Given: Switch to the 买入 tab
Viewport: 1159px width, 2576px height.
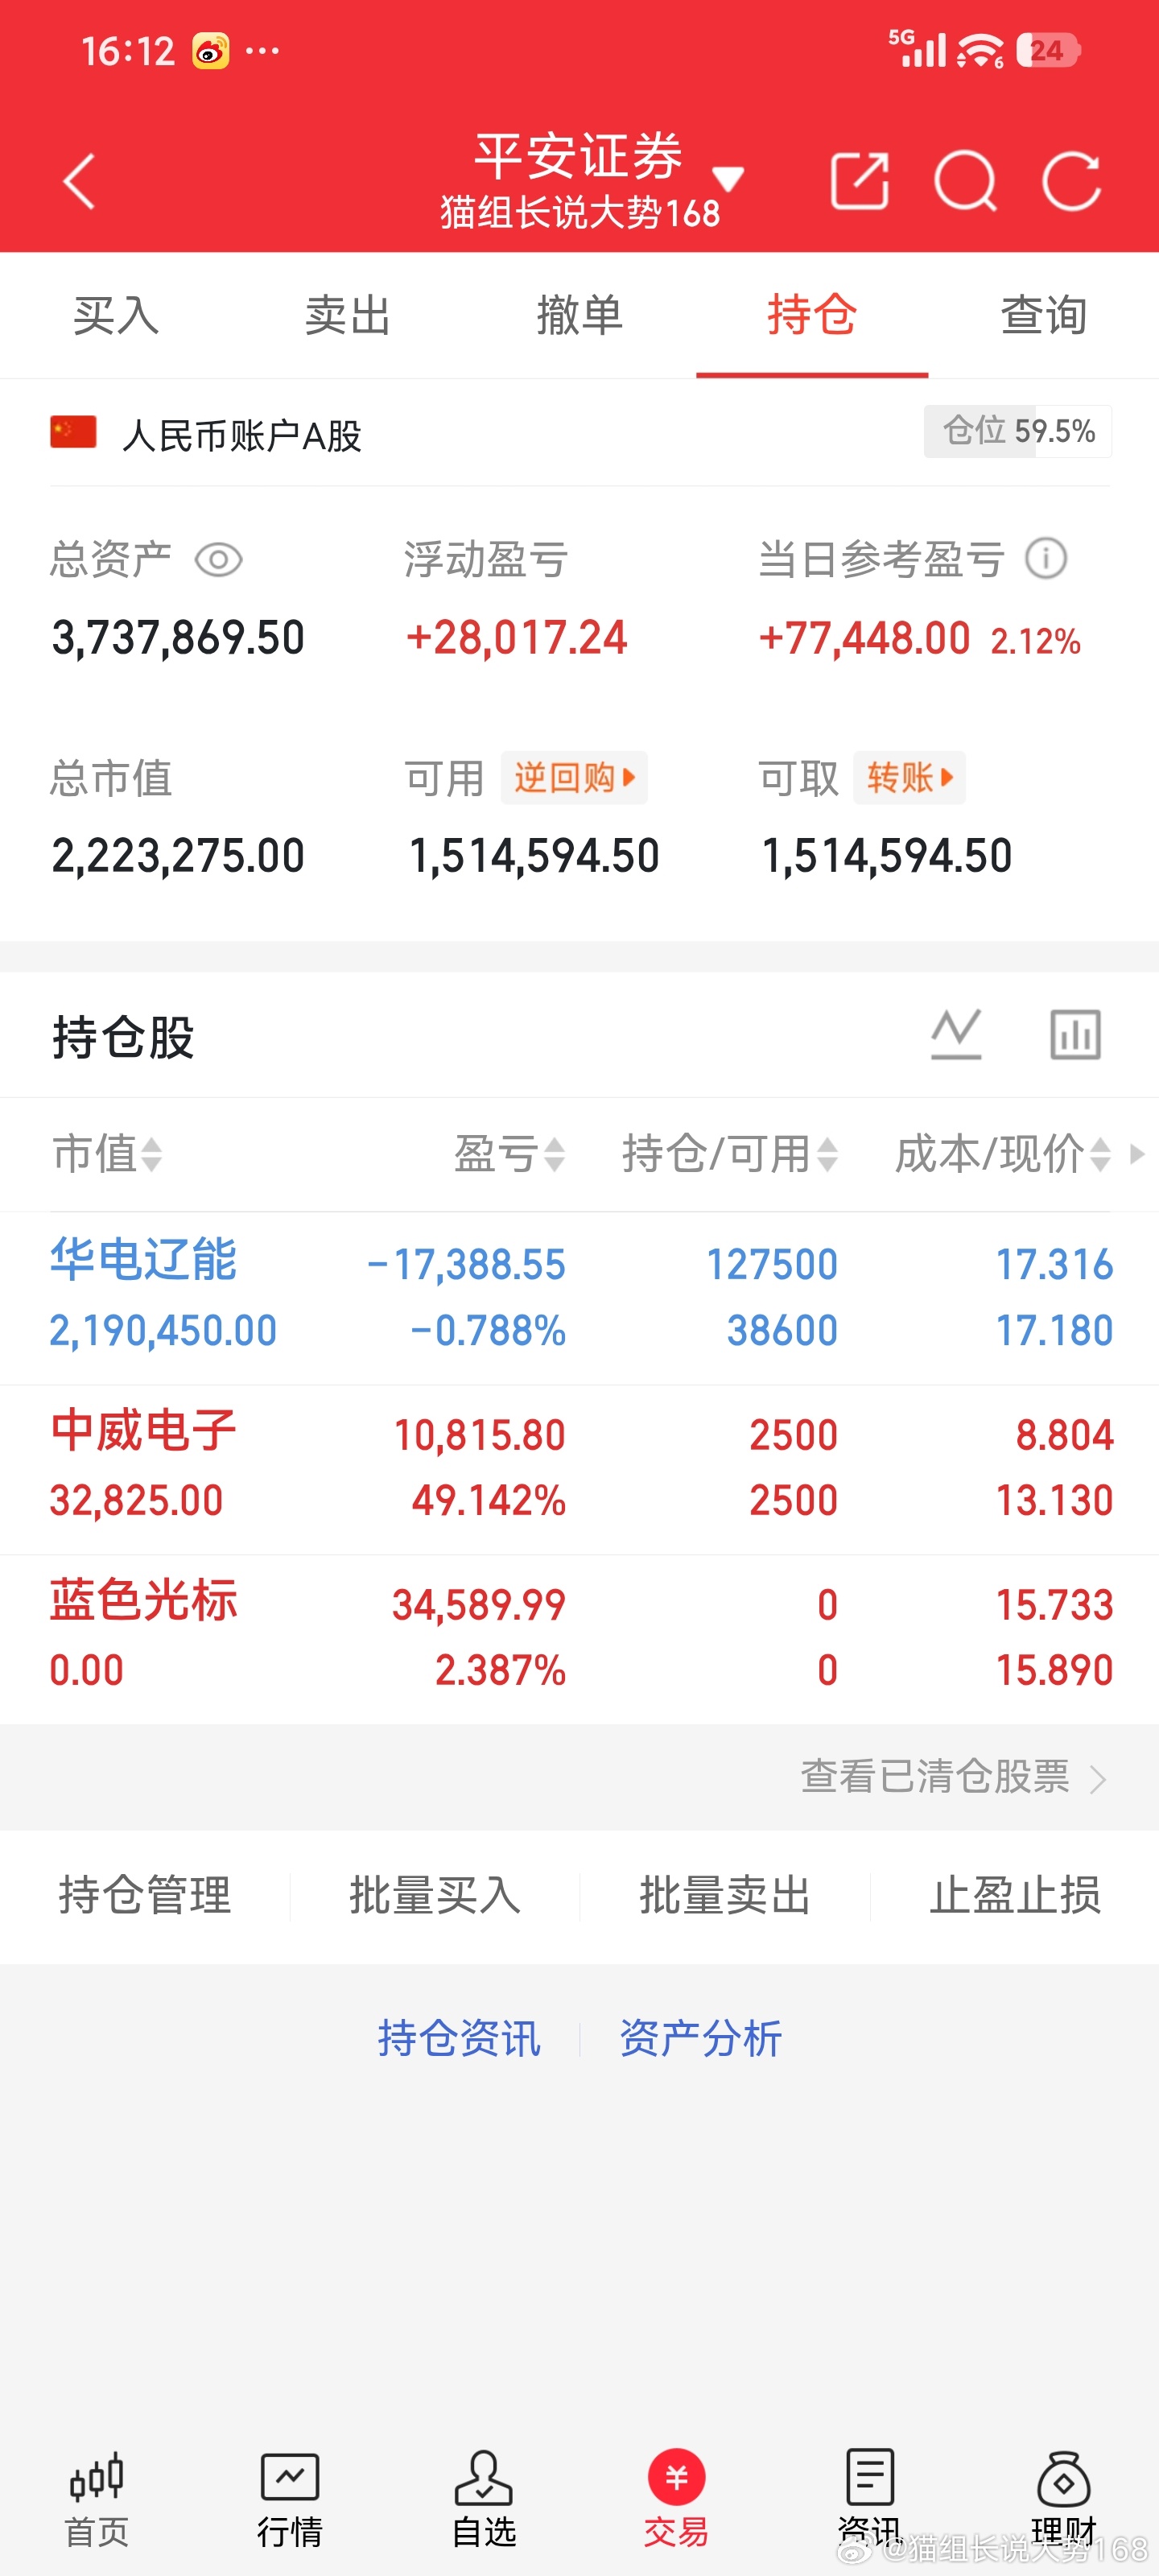Looking at the screenshot, I should tap(116, 315).
